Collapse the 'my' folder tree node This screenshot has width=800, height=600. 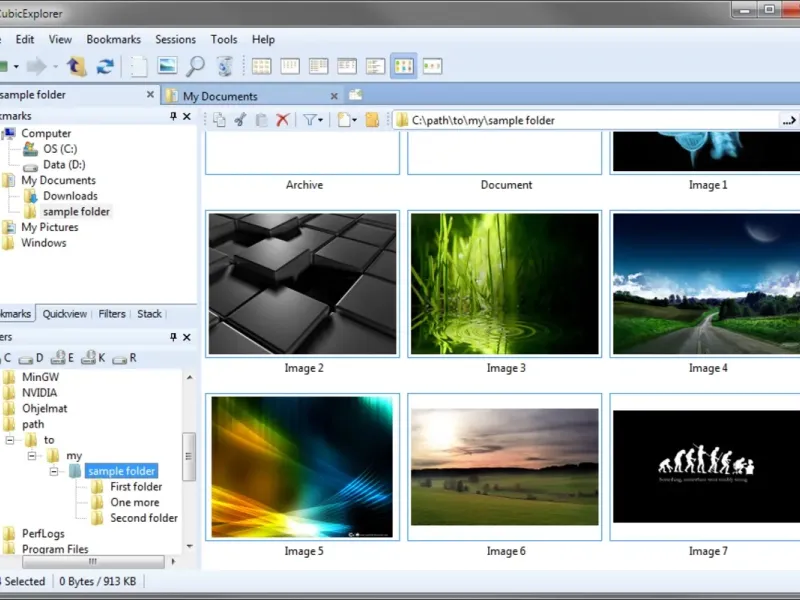coord(32,456)
